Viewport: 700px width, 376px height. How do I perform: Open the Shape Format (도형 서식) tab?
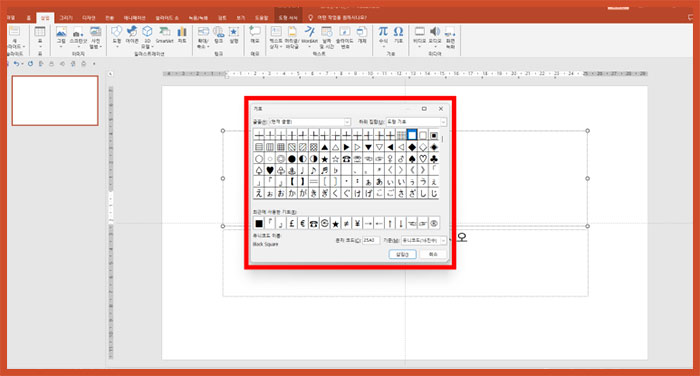[288, 18]
